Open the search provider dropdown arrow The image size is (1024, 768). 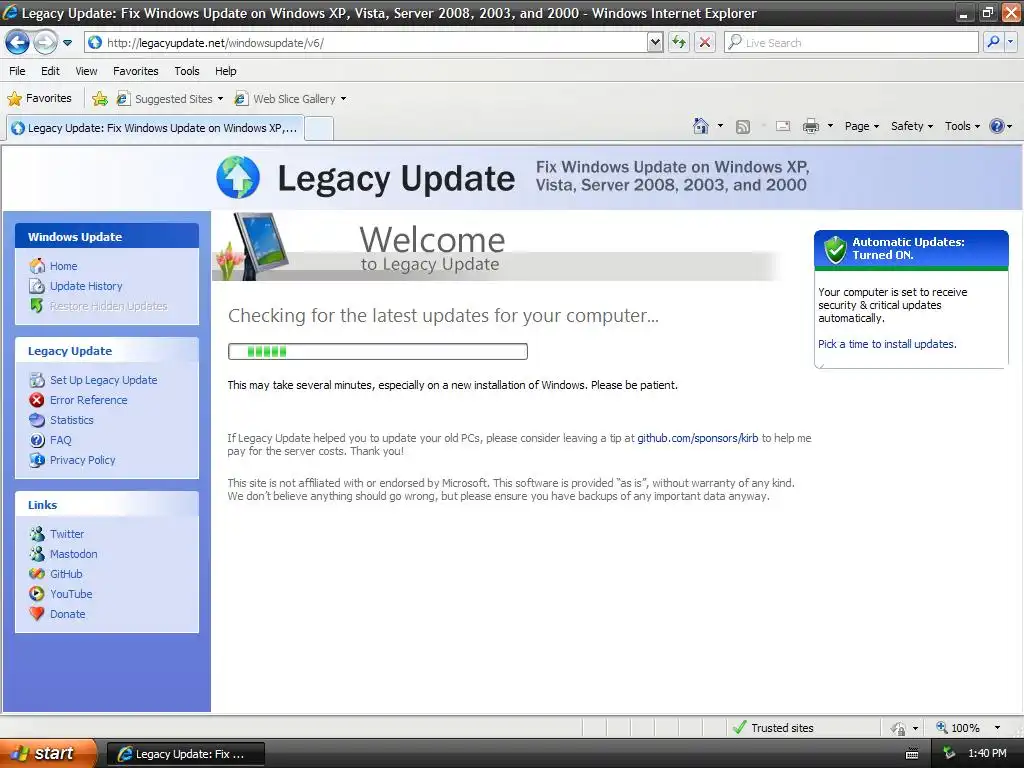tap(1010, 42)
